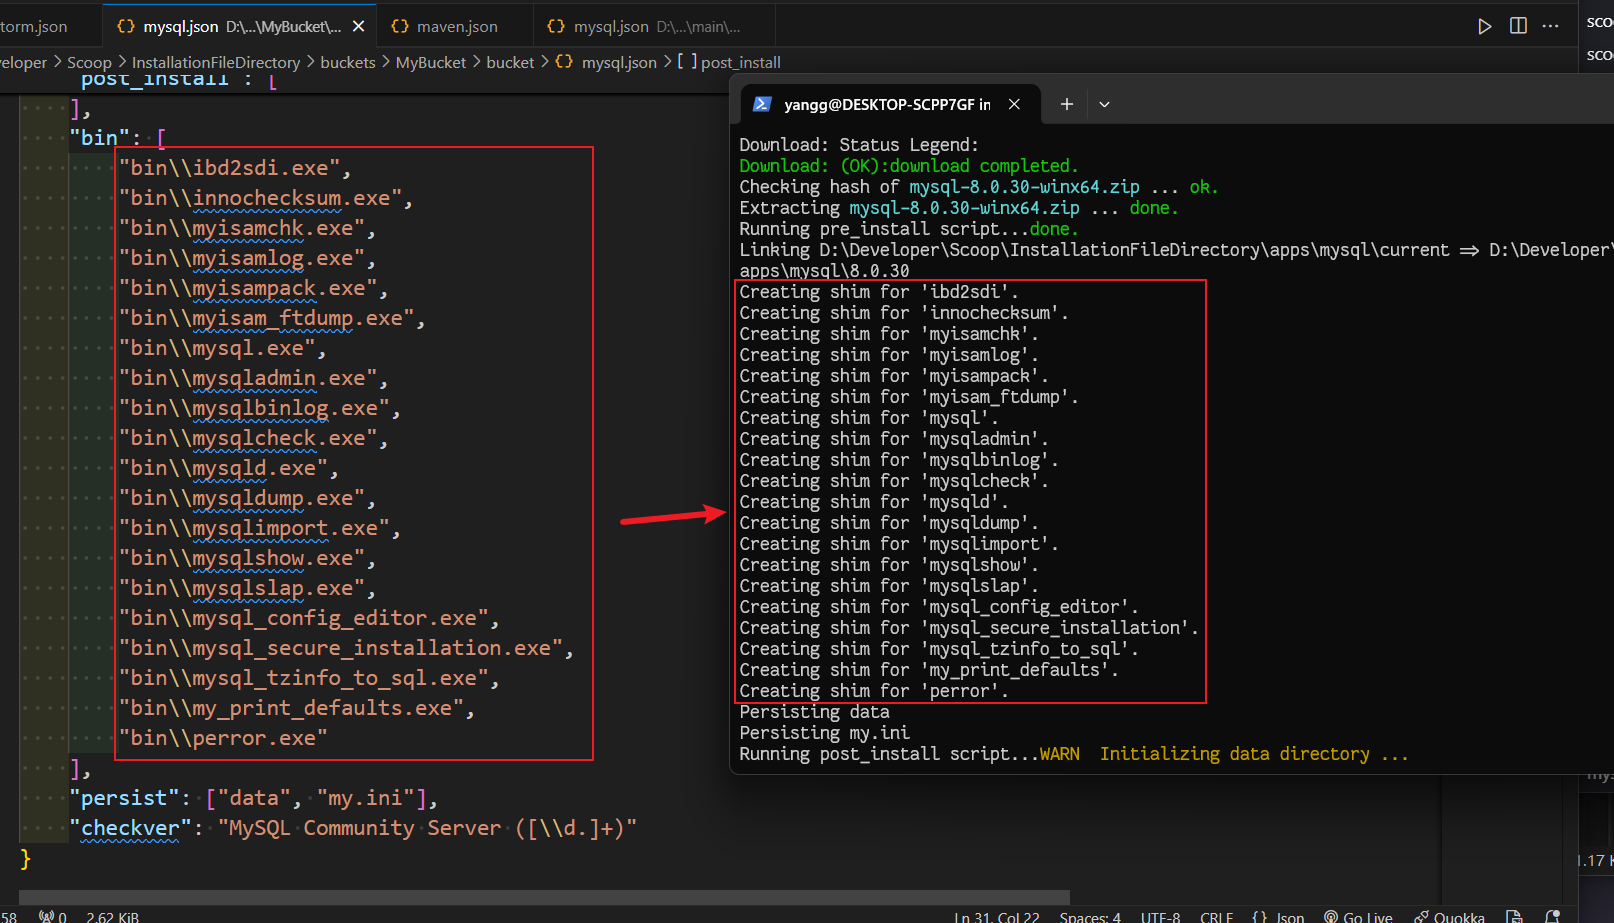1614x923 pixels.
Task: Click the Quokka status bar item
Action: click(1449, 917)
